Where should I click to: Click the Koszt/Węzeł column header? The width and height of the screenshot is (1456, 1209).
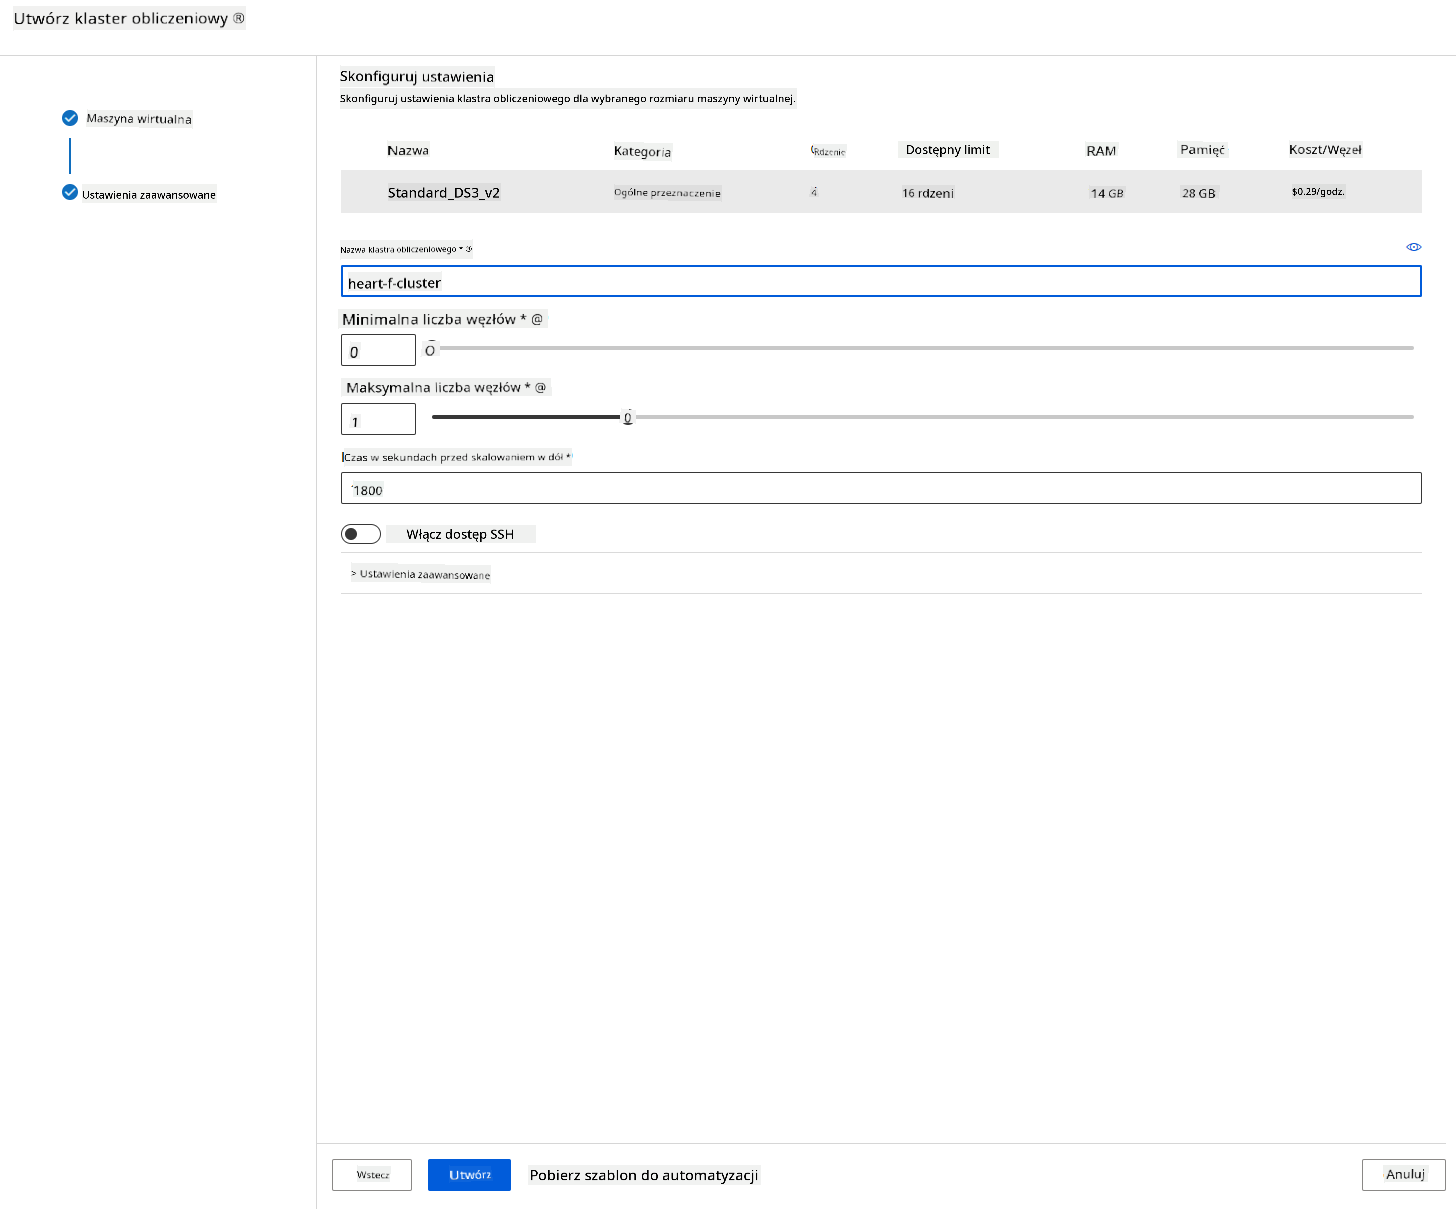coord(1325,150)
